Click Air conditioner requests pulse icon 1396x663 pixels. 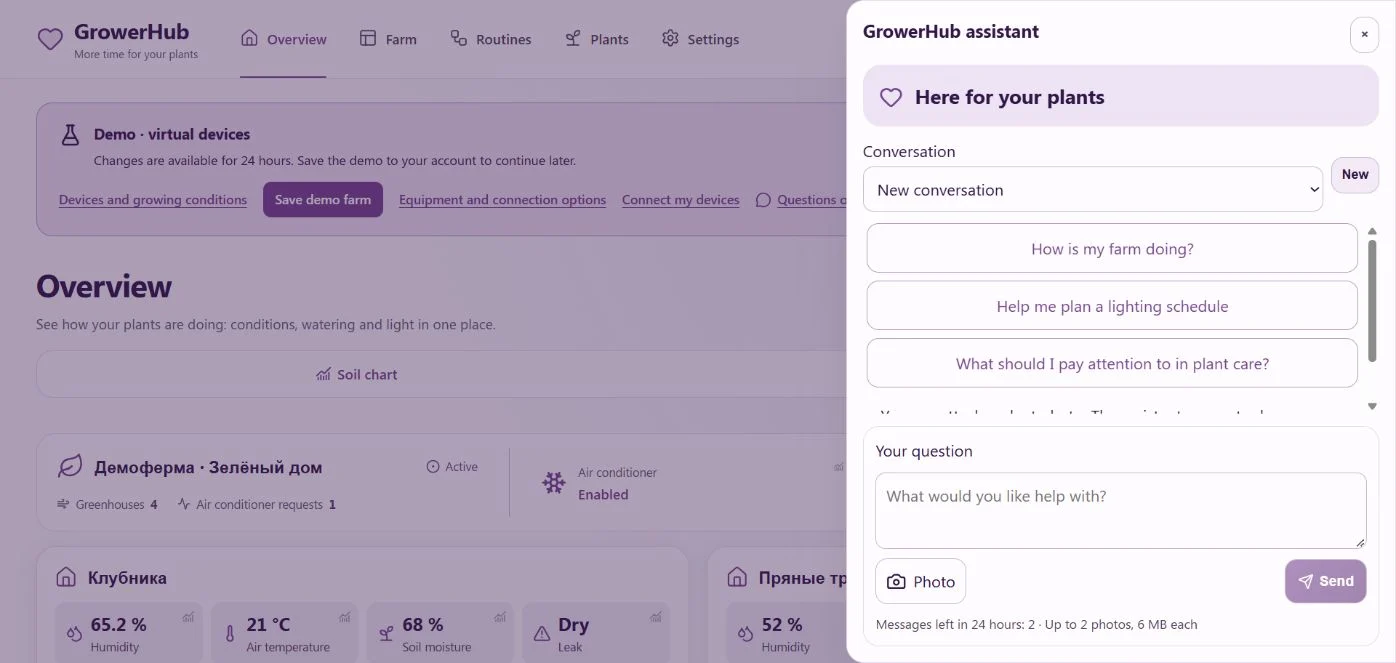pyautogui.click(x=184, y=504)
